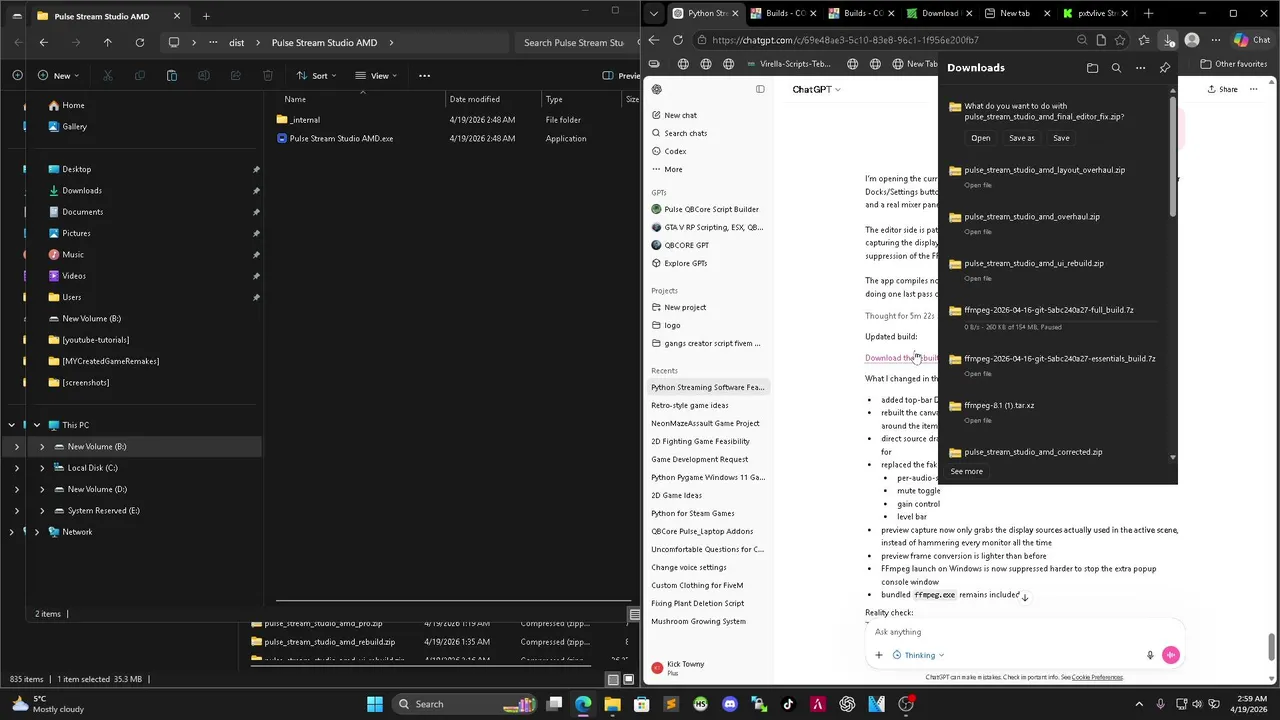The image size is (1280, 720).
Task: Jump to bottom arrow in ChatGPT conversation
Action: pos(1024,597)
